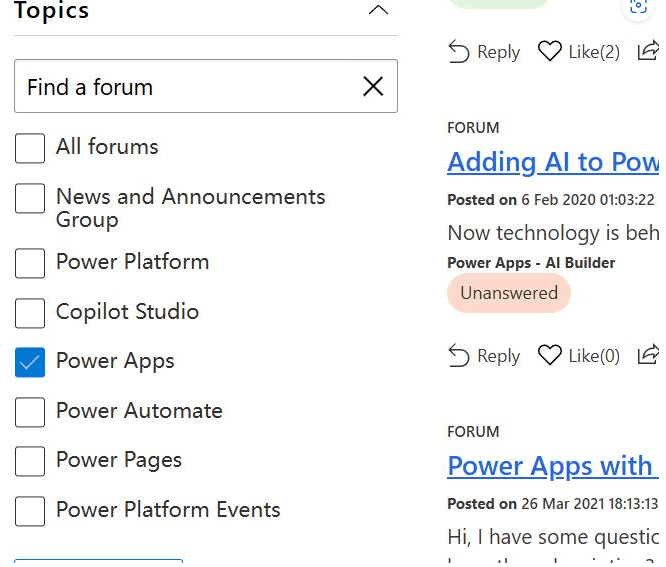The height and width of the screenshot is (567, 666).
Task: Click the Like(0) label
Action: click(x=594, y=356)
